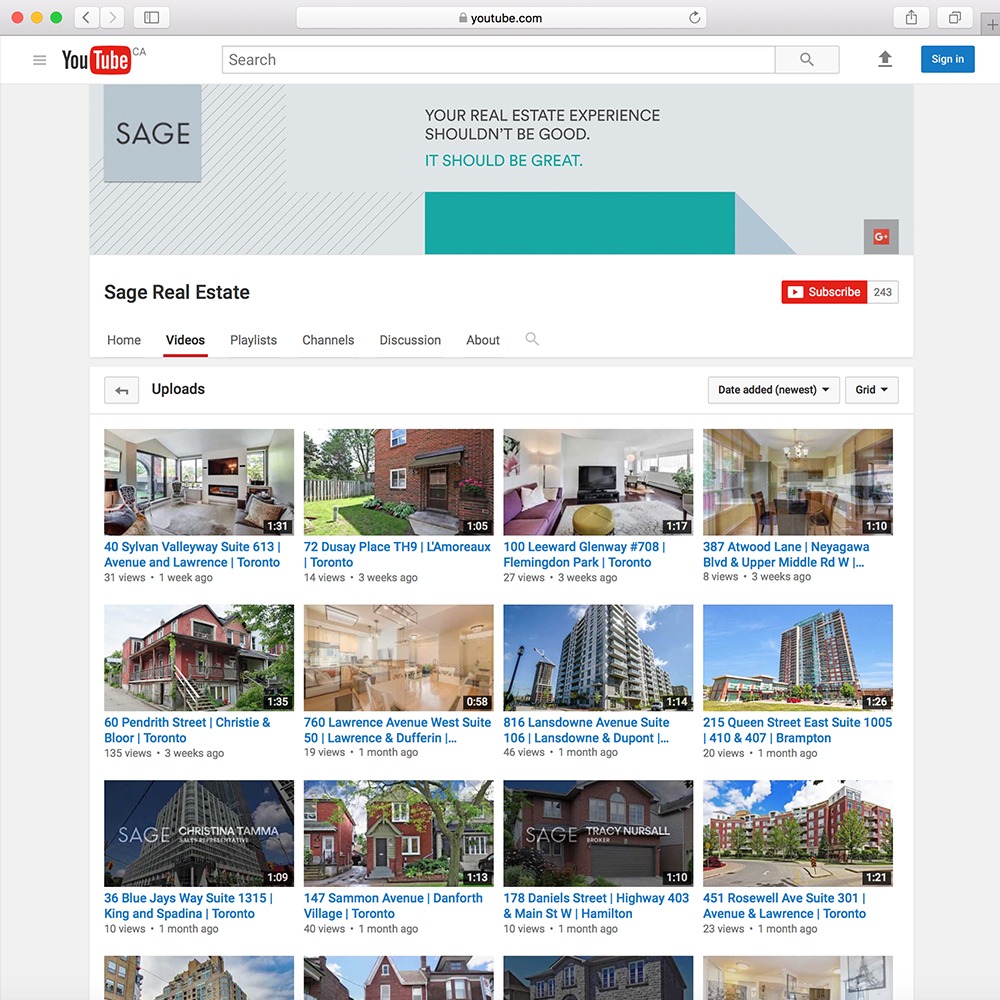Image resolution: width=1000 pixels, height=1000 pixels.
Task: Open 40 Sylvan Valleyway Suite 613 title
Action: [x=193, y=554]
